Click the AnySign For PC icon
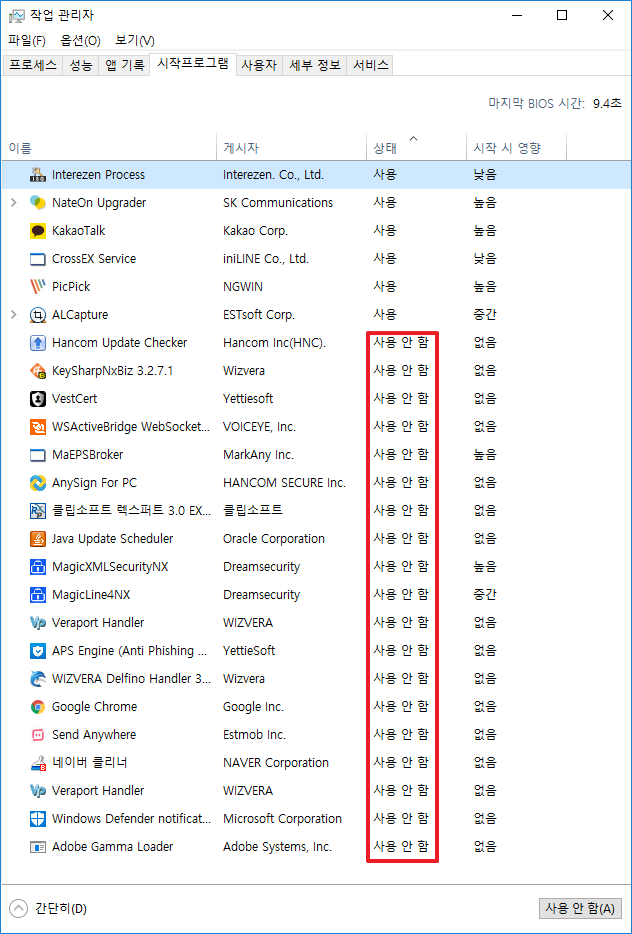Screen dimensions: 632x934 tap(38, 483)
